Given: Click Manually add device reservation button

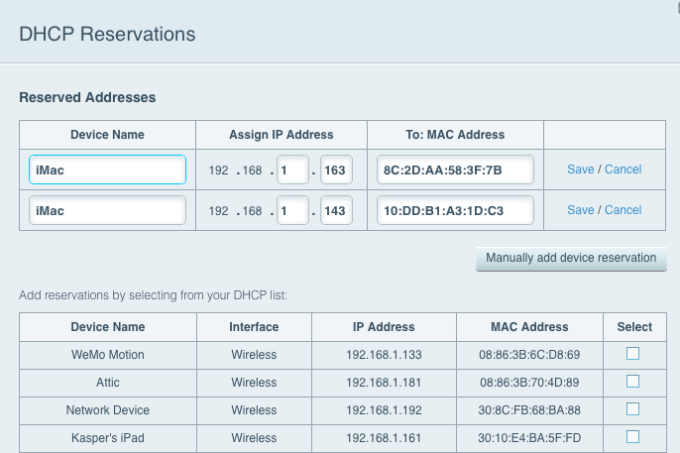Looking at the screenshot, I should pos(570,258).
